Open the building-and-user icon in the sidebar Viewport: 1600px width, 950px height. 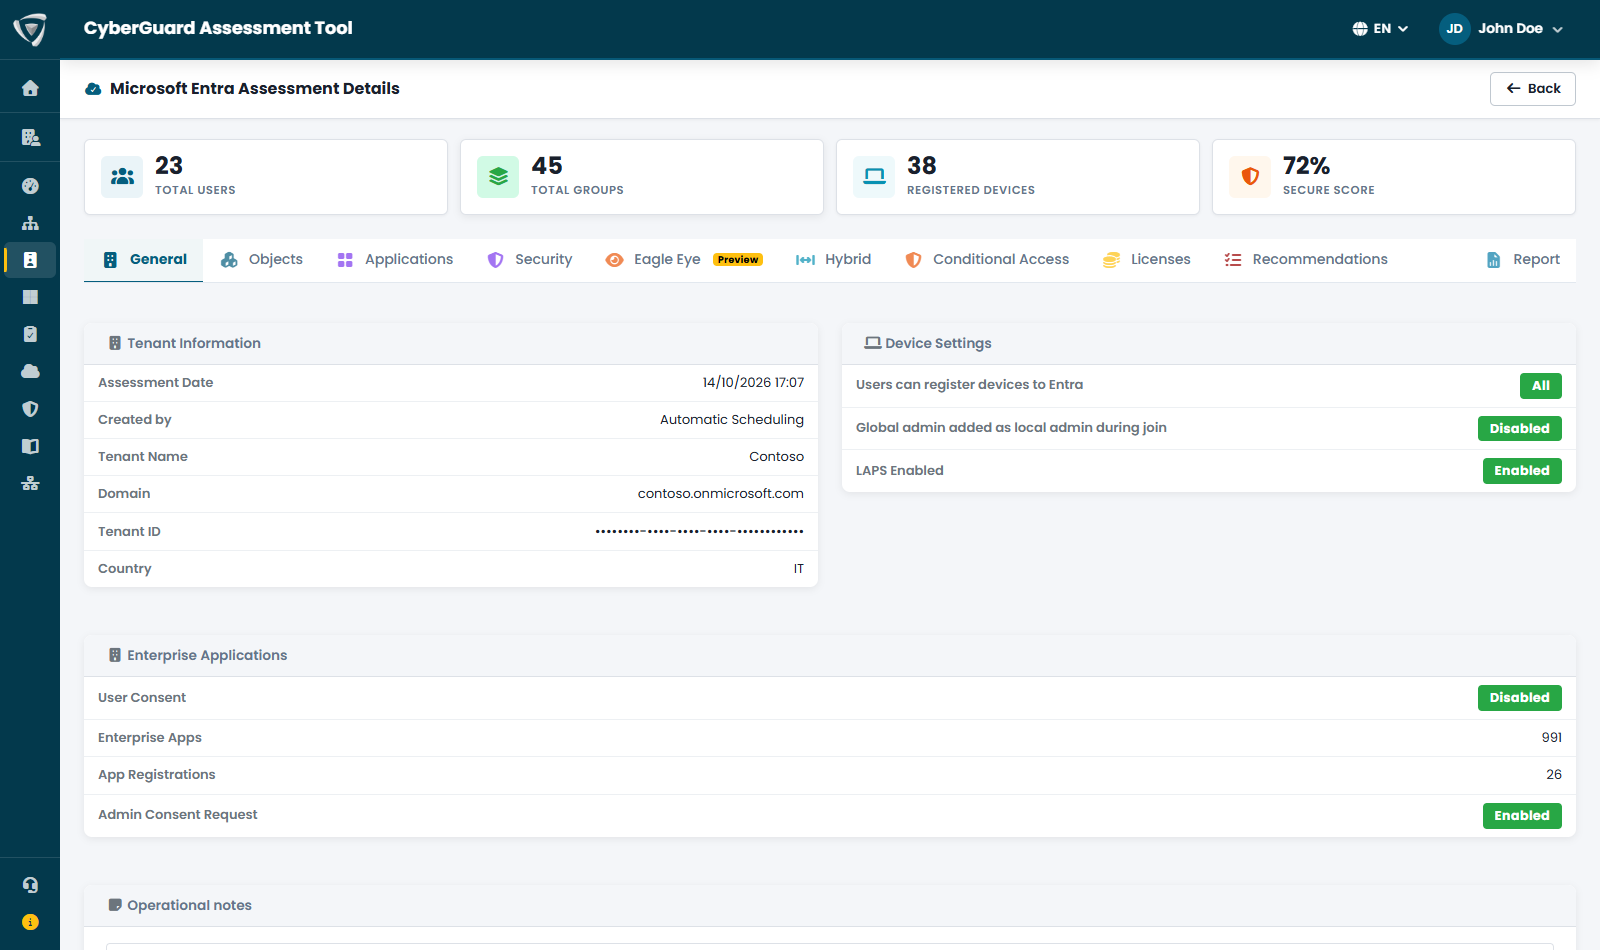30,137
